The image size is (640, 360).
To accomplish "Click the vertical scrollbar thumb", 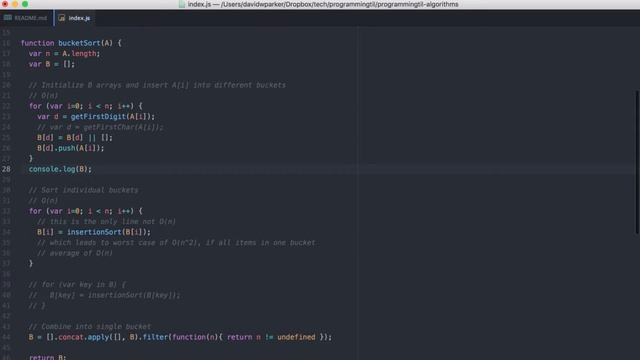I will click(637, 162).
